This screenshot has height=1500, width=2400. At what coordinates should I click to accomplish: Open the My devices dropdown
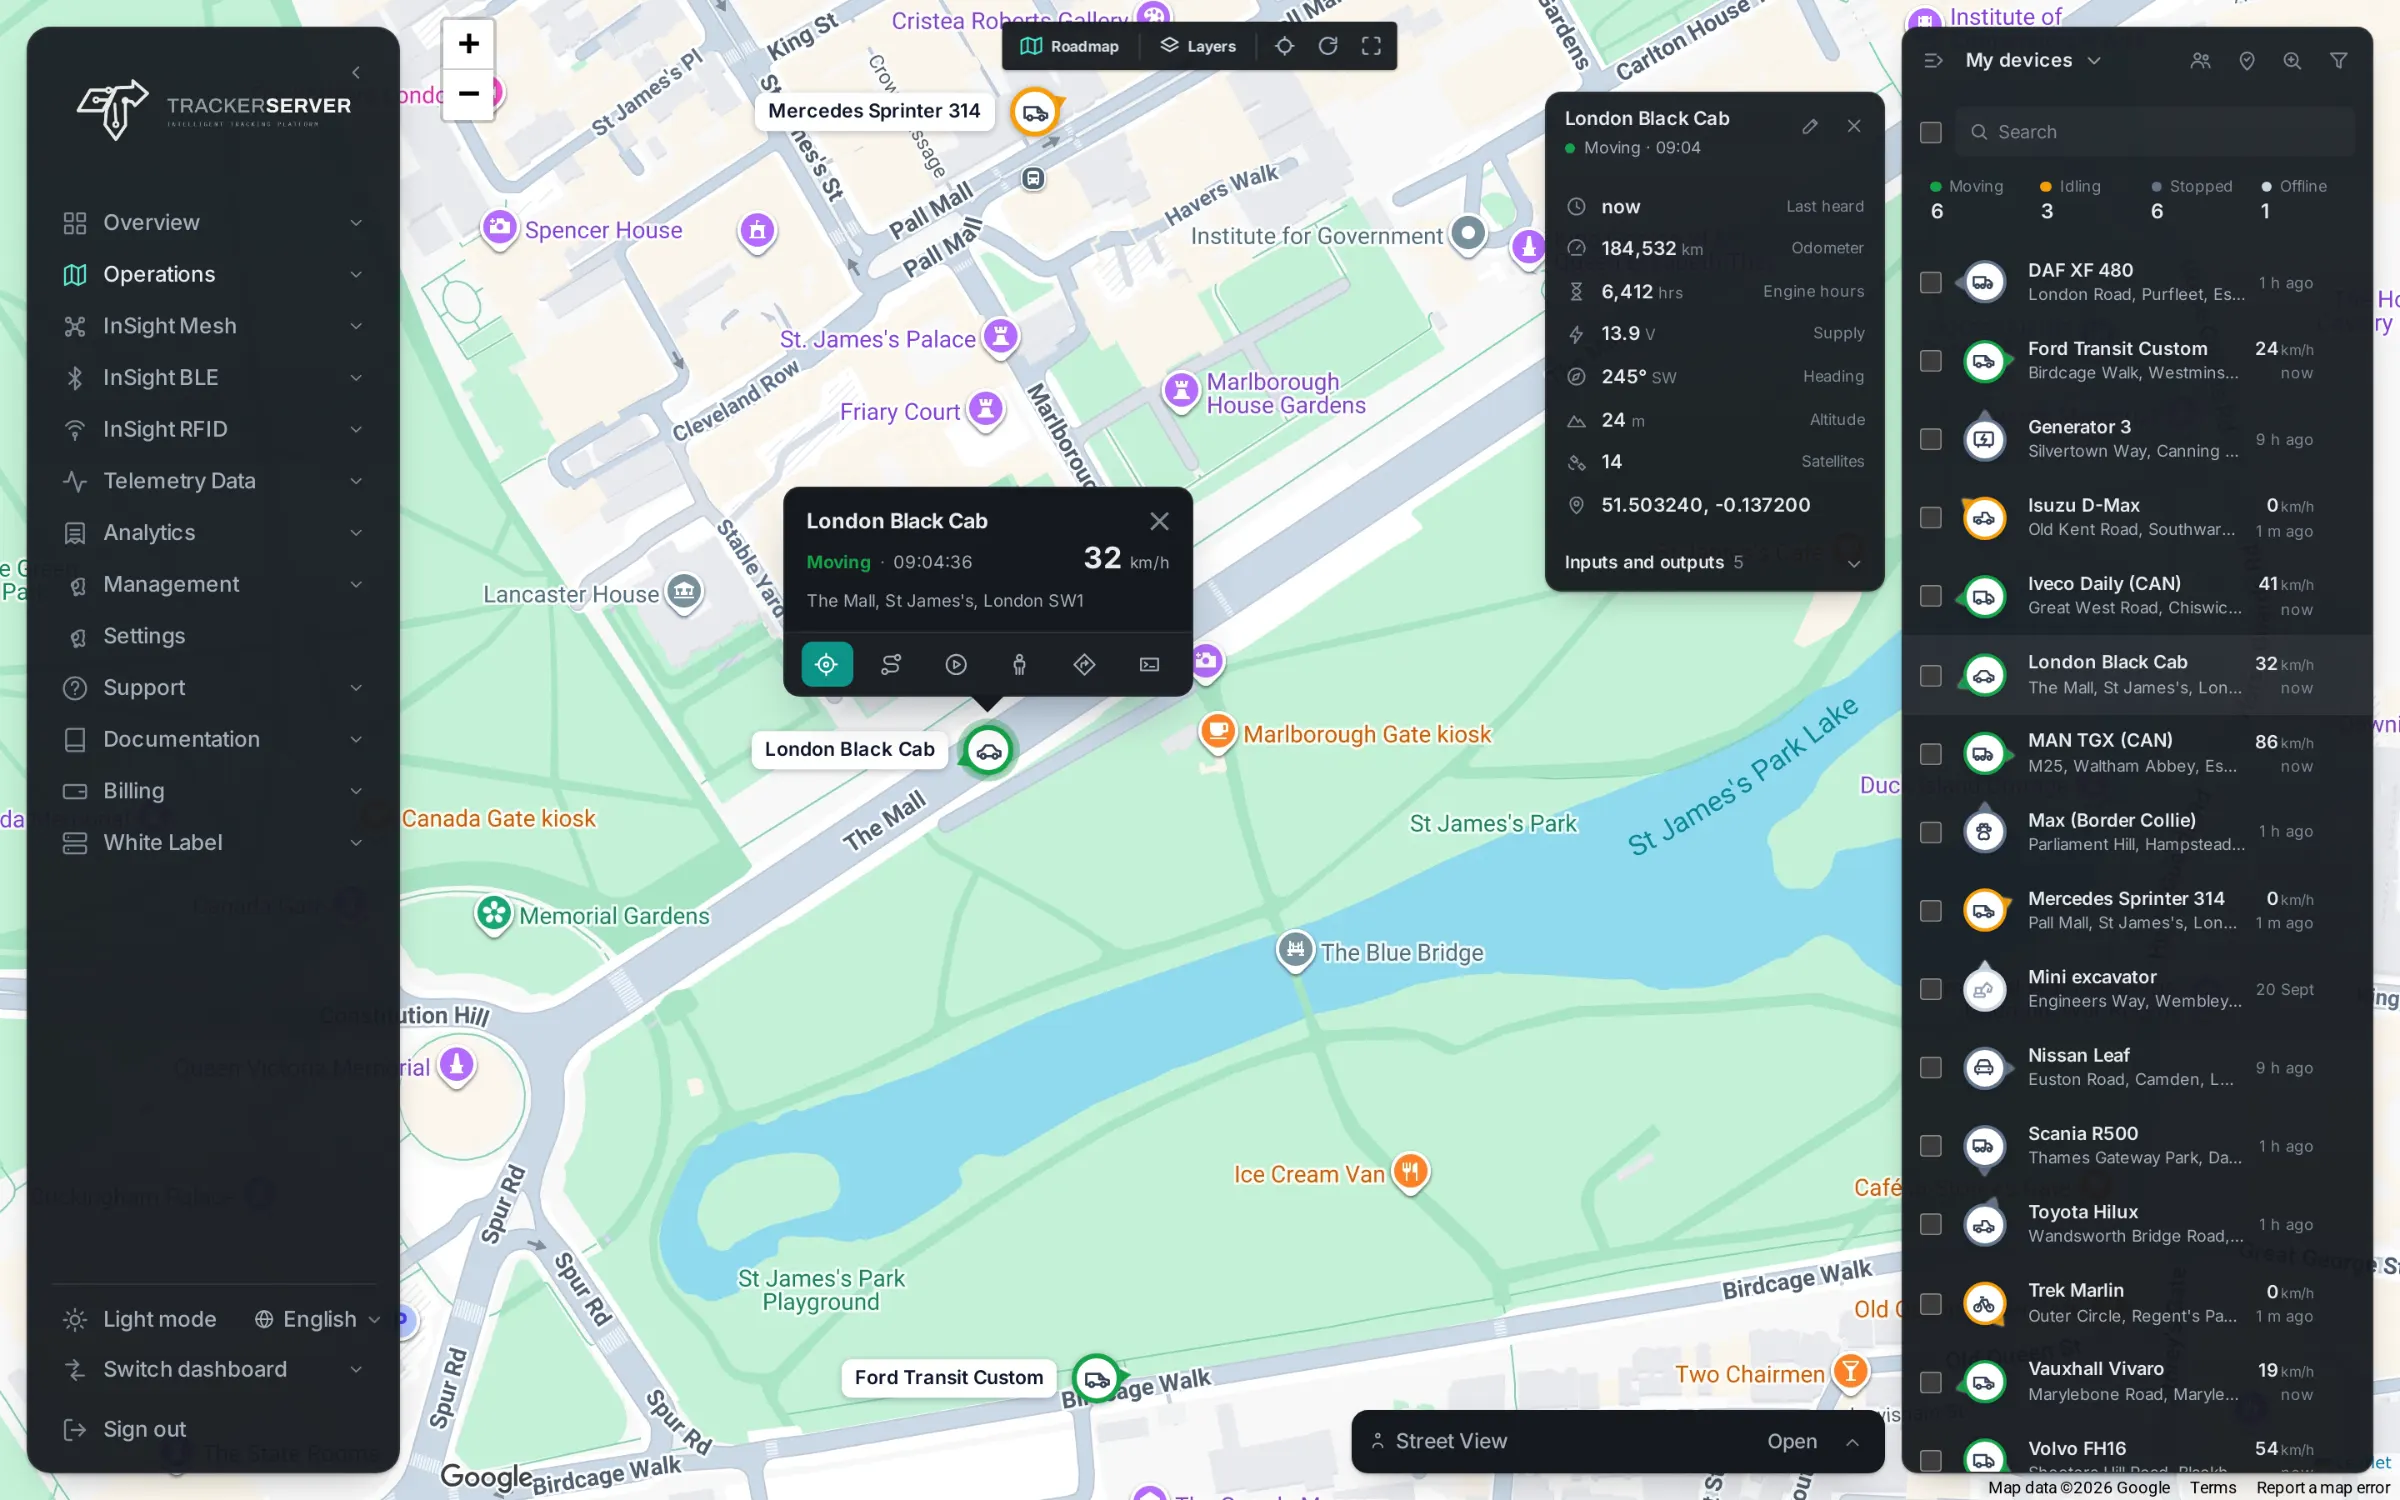[2033, 60]
